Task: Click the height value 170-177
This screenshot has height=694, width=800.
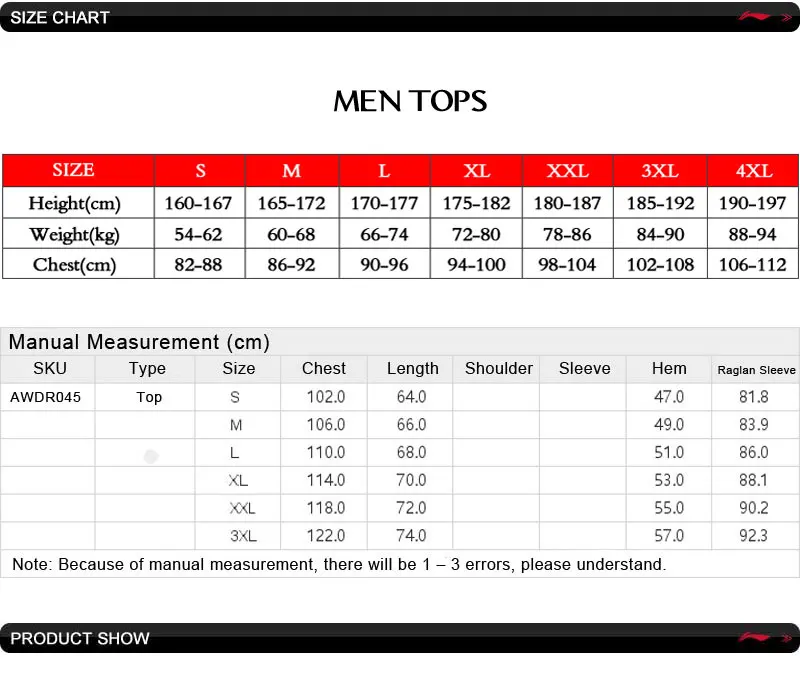Action: point(384,203)
